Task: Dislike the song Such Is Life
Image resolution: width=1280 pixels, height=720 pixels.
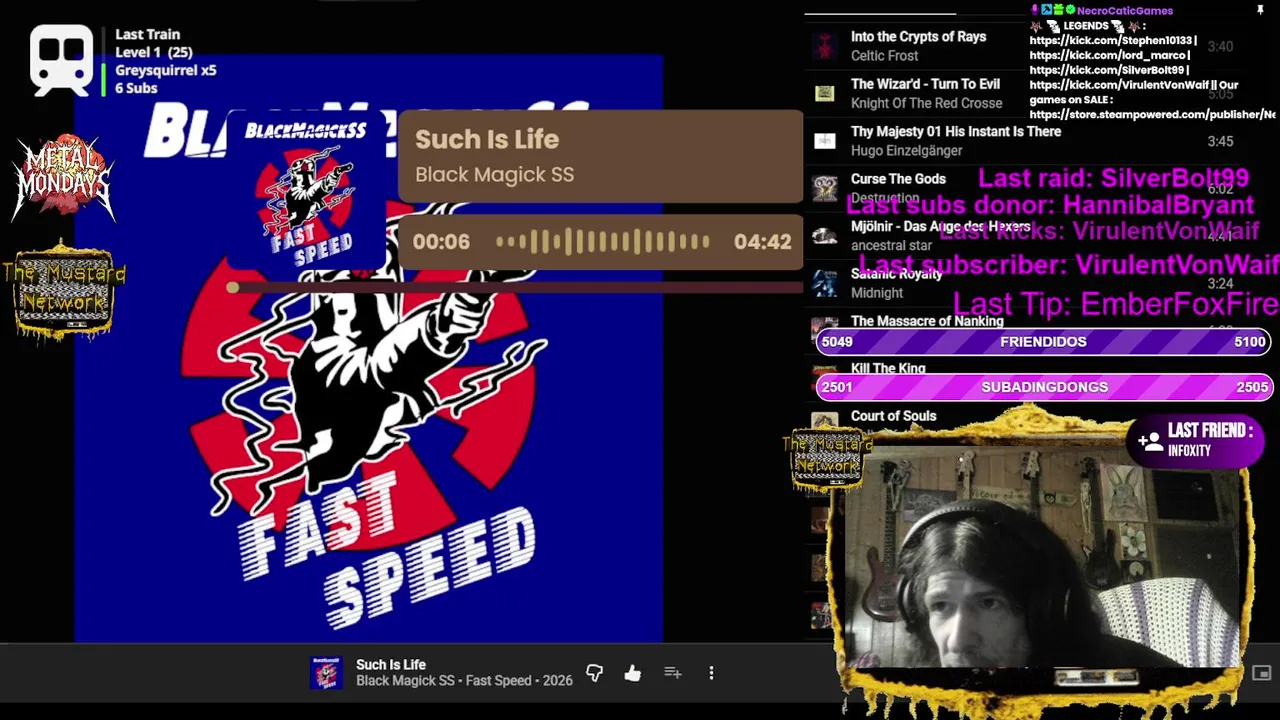Action: (595, 673)
